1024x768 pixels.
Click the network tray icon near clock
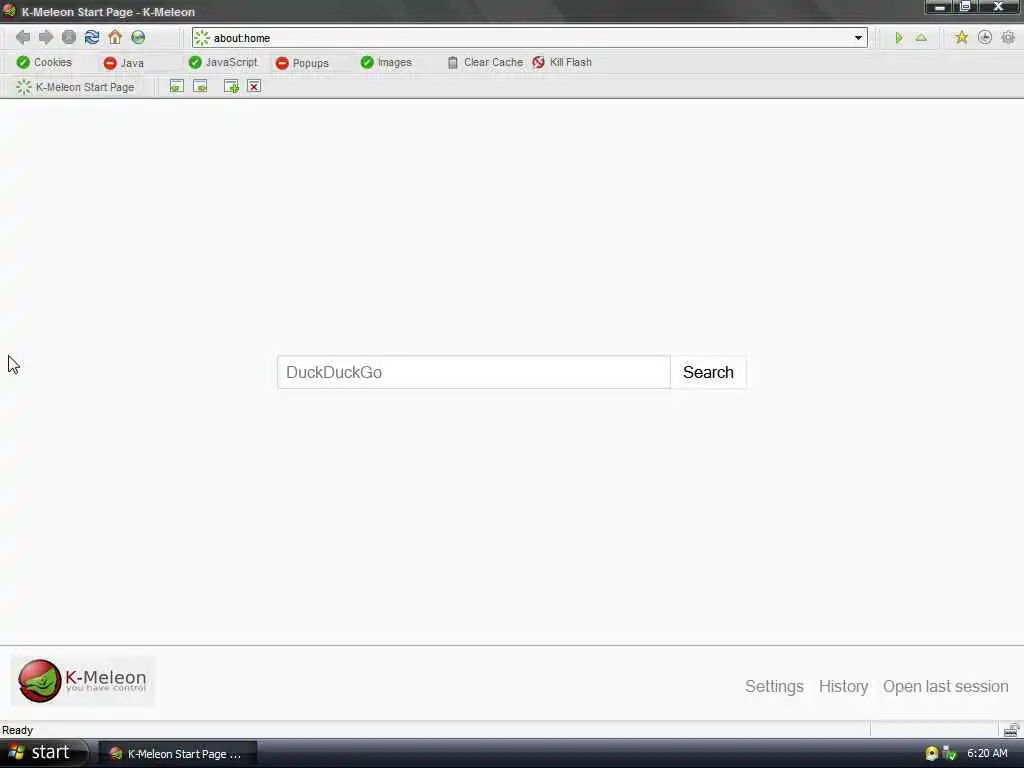pos(950,753)
